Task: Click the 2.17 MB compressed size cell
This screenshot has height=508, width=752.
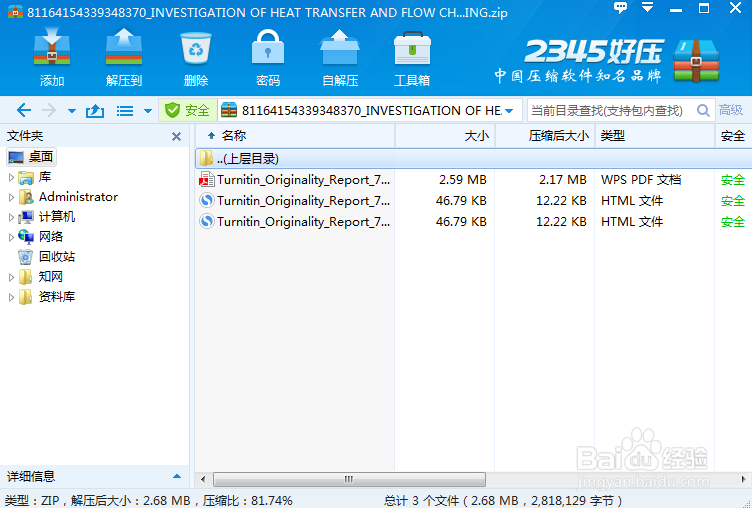Action: click(563, 180)
